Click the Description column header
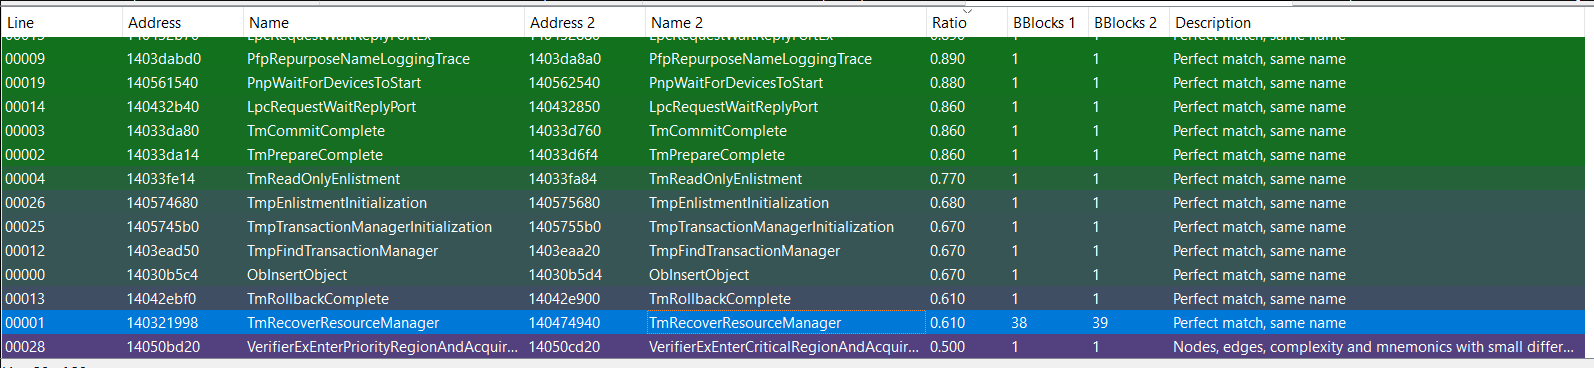This screenshot has height=368, width=1594. [x=1377, y=22]
